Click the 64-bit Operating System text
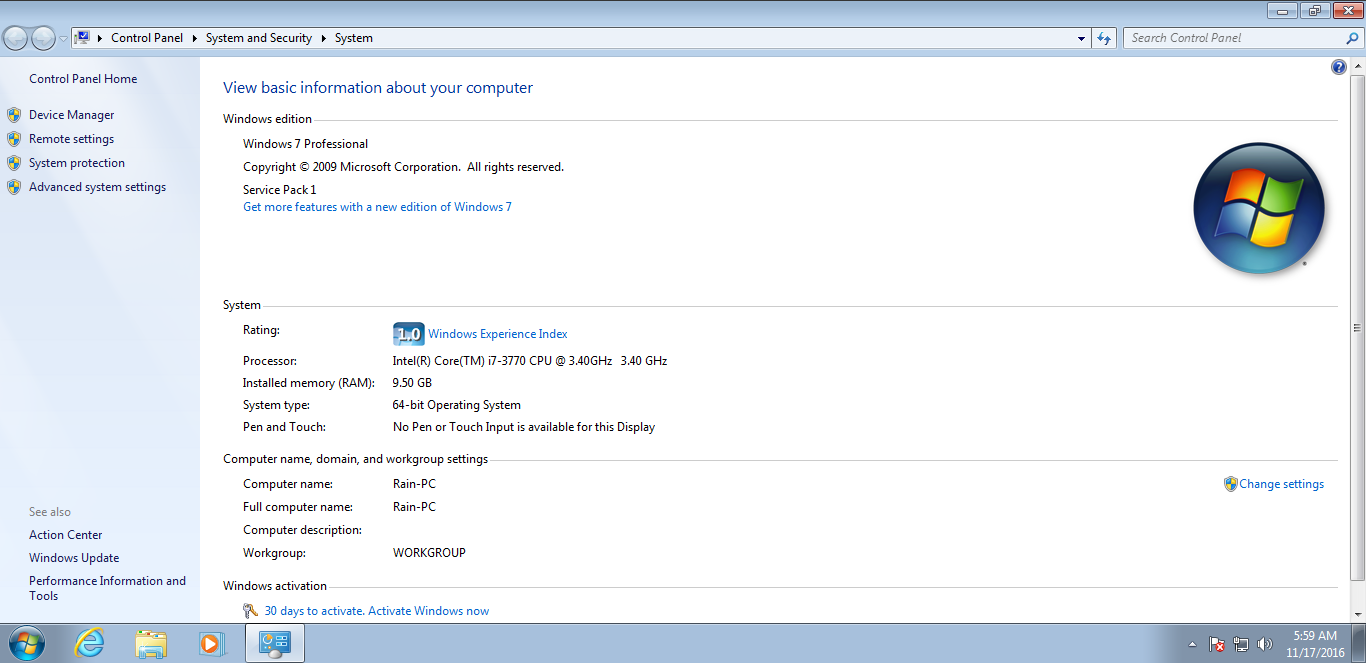Image resolution: width=1366 pixels, height=663 pixels. click(x=457, y=405)
